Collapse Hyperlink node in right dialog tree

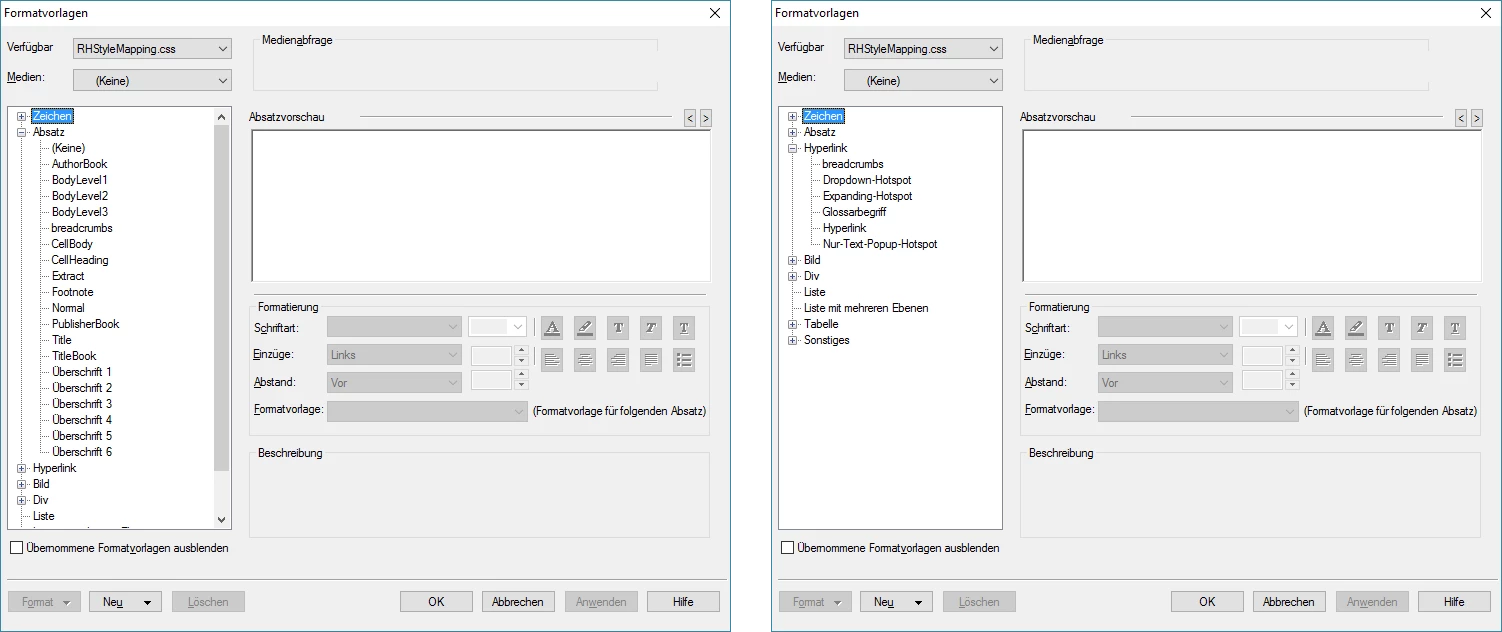tap(793, 148)
